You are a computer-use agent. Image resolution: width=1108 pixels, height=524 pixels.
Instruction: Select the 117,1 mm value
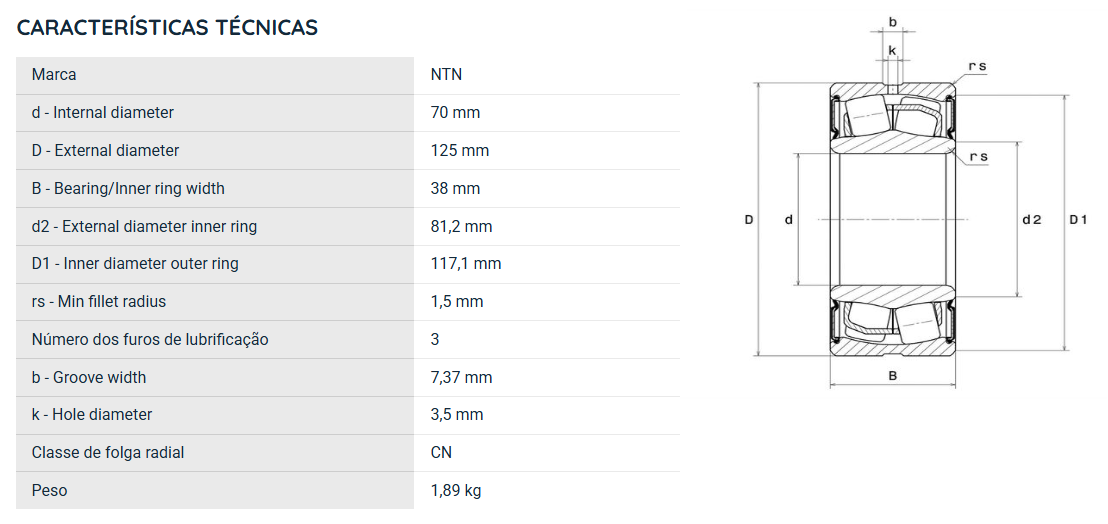point(466,263)
